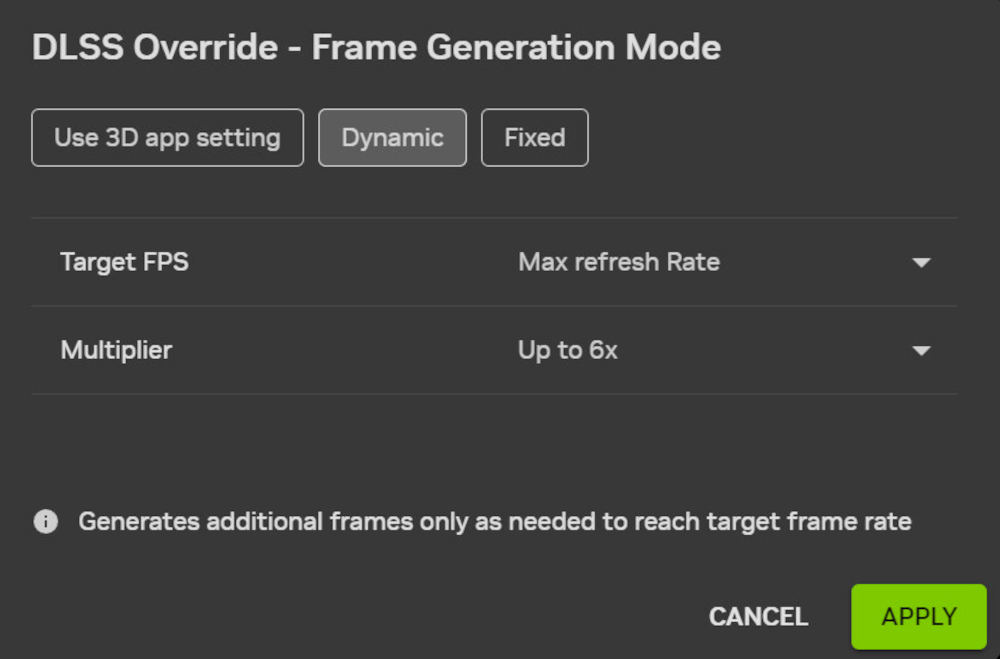The height and width of the screenshot is (659, 1000).
Task: Click the info circle icon
Action: pos(46,522)
